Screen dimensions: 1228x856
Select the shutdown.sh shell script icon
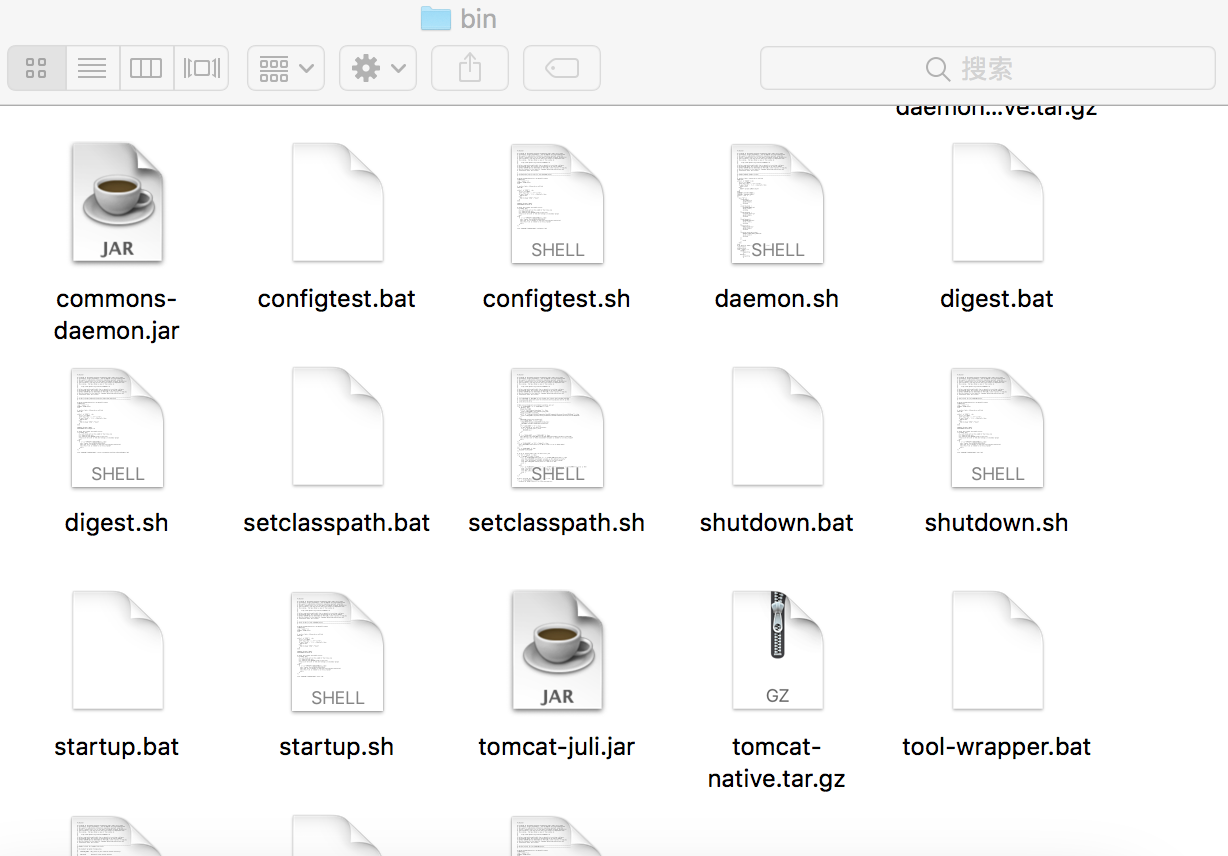coord(997,427)
